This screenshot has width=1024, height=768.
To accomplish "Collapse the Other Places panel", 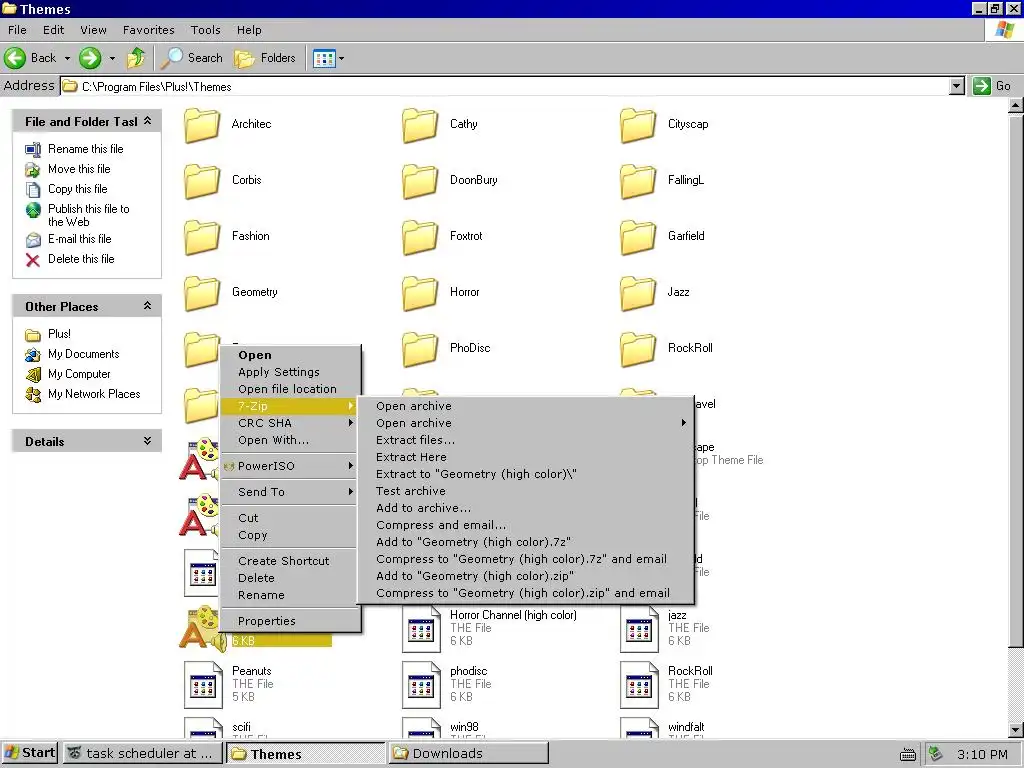I will pyautogui.click(x=148, y=306).
